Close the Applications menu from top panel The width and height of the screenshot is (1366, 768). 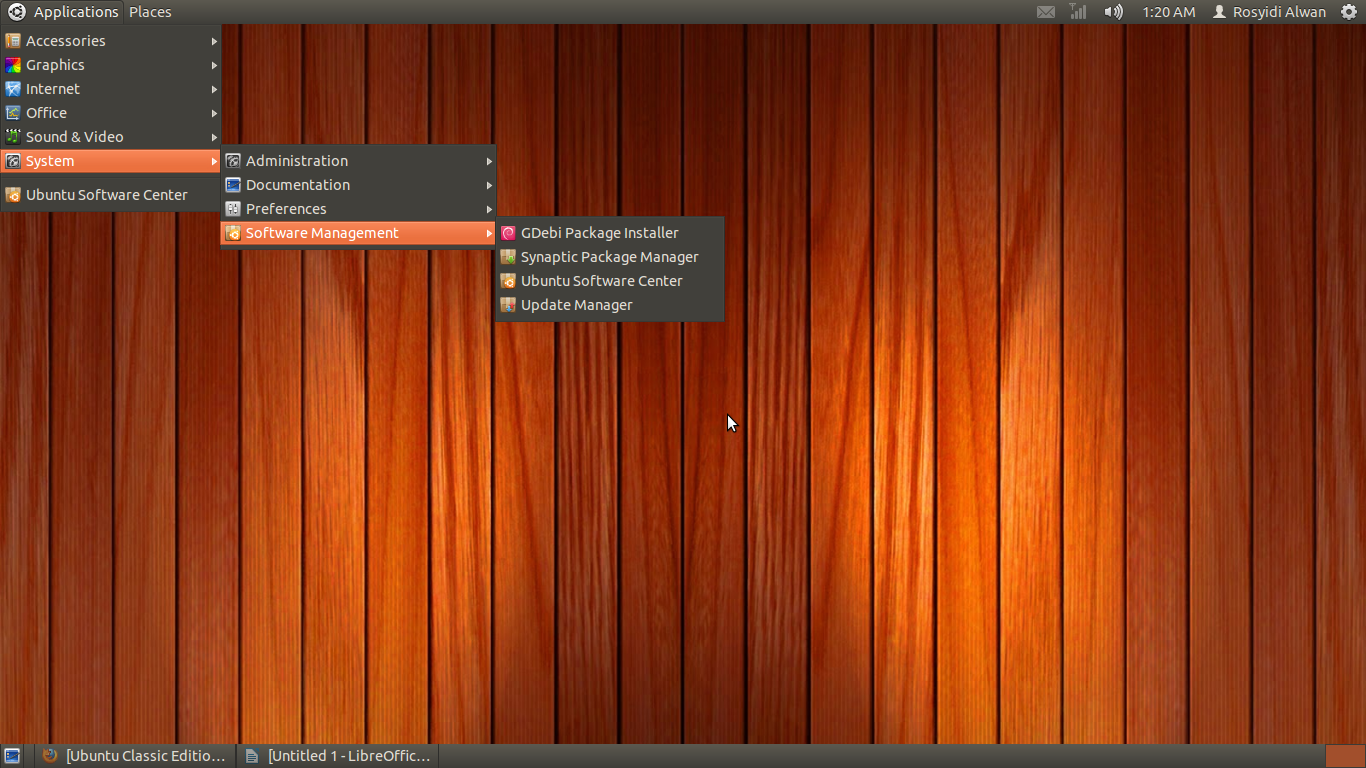point(64,12)
